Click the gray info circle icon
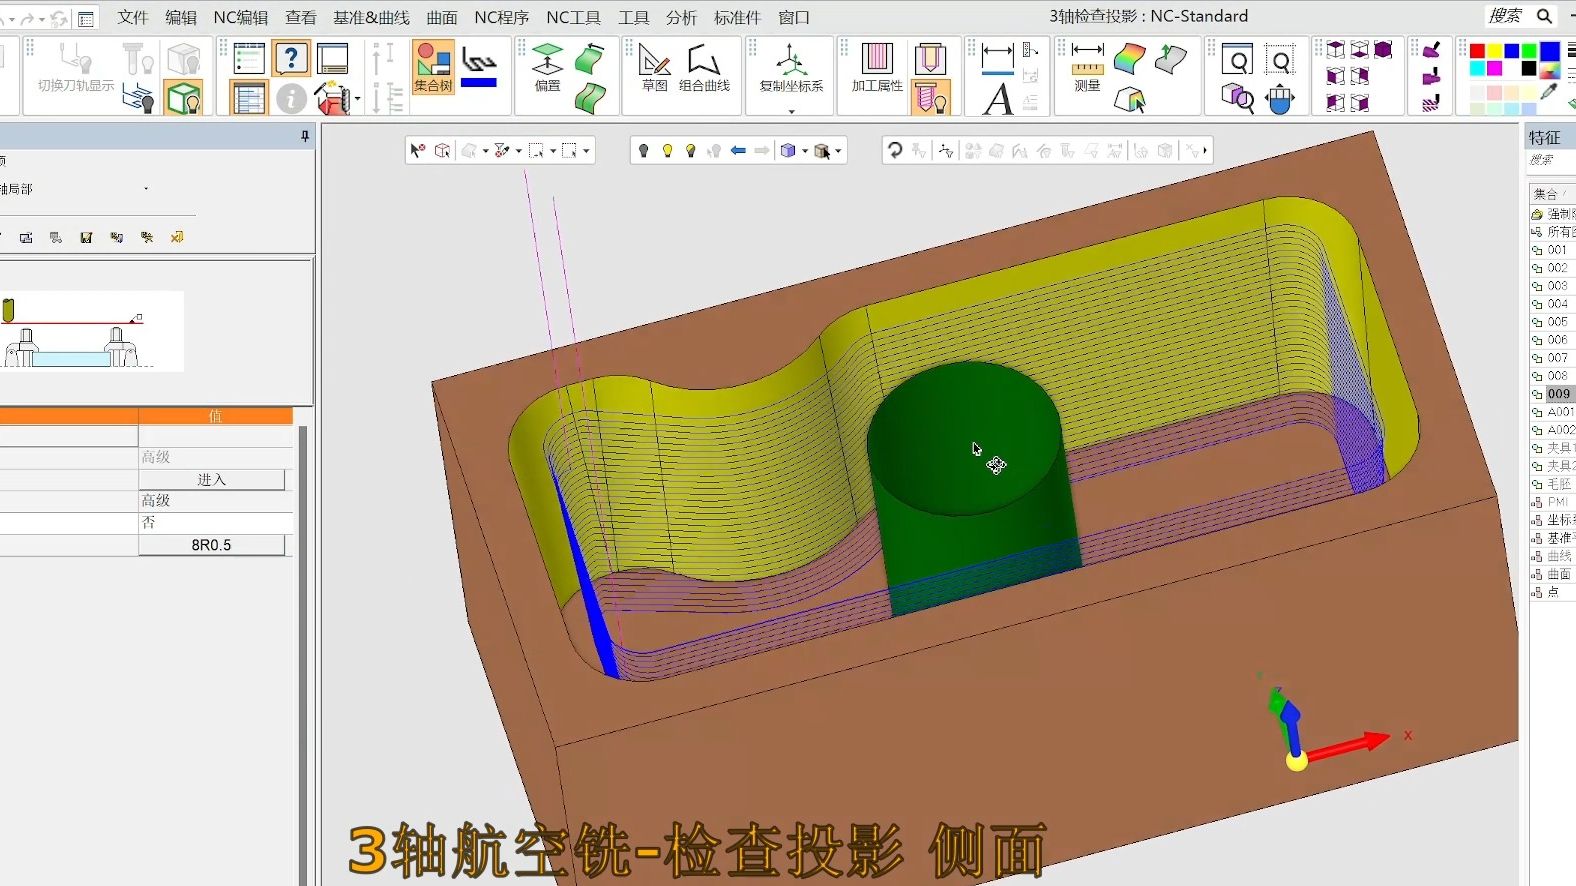 (x=291, y=98)
